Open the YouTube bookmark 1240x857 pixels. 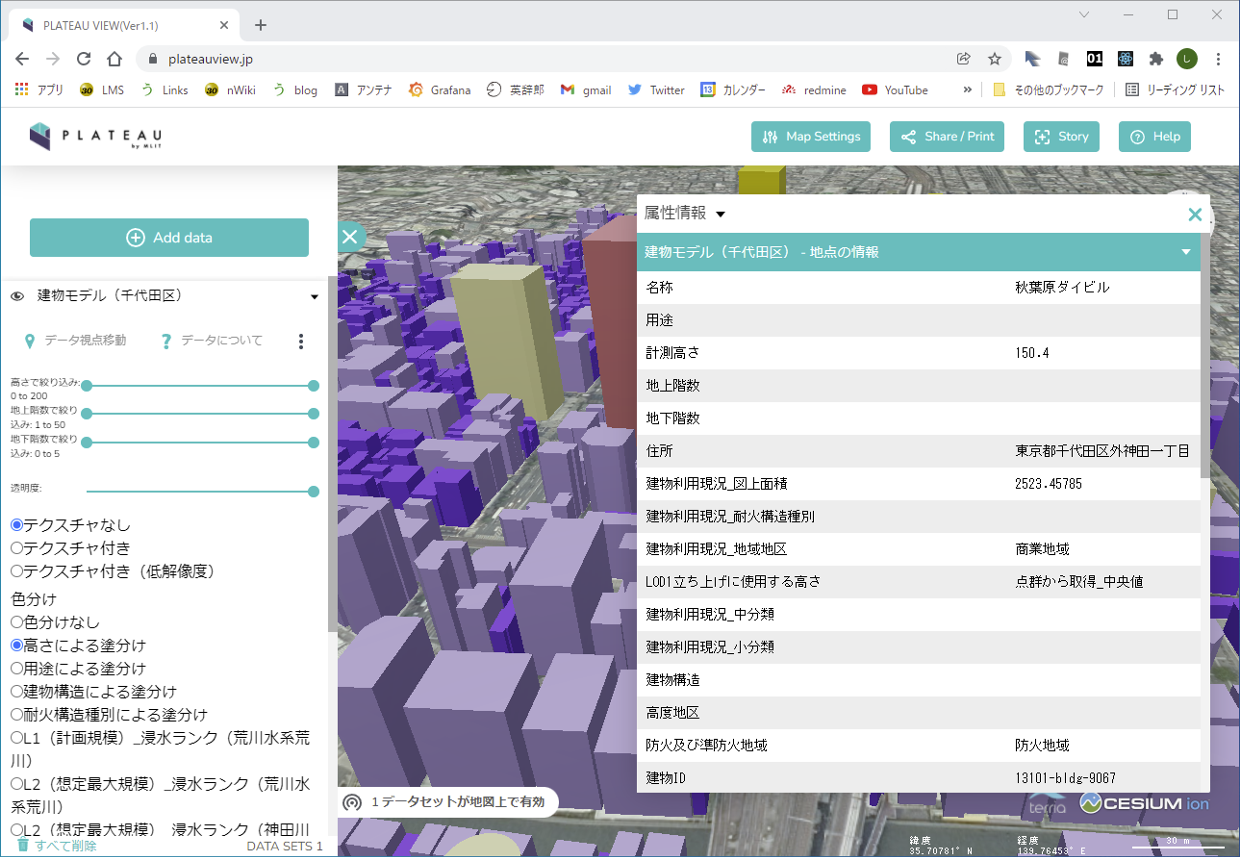895,90
